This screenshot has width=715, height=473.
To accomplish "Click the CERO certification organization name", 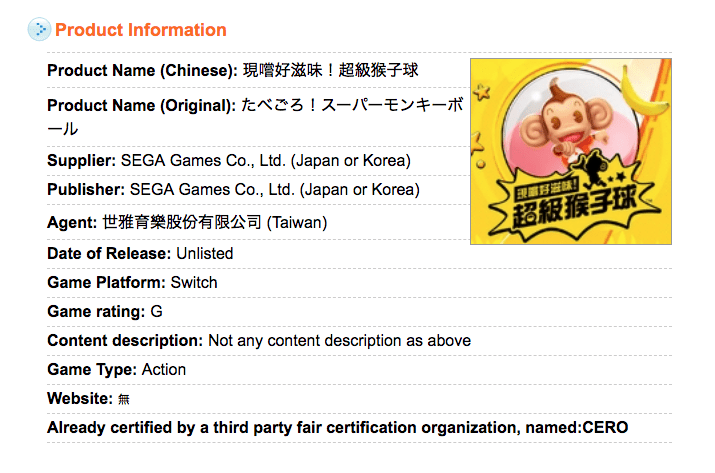I will coord(608,428).
